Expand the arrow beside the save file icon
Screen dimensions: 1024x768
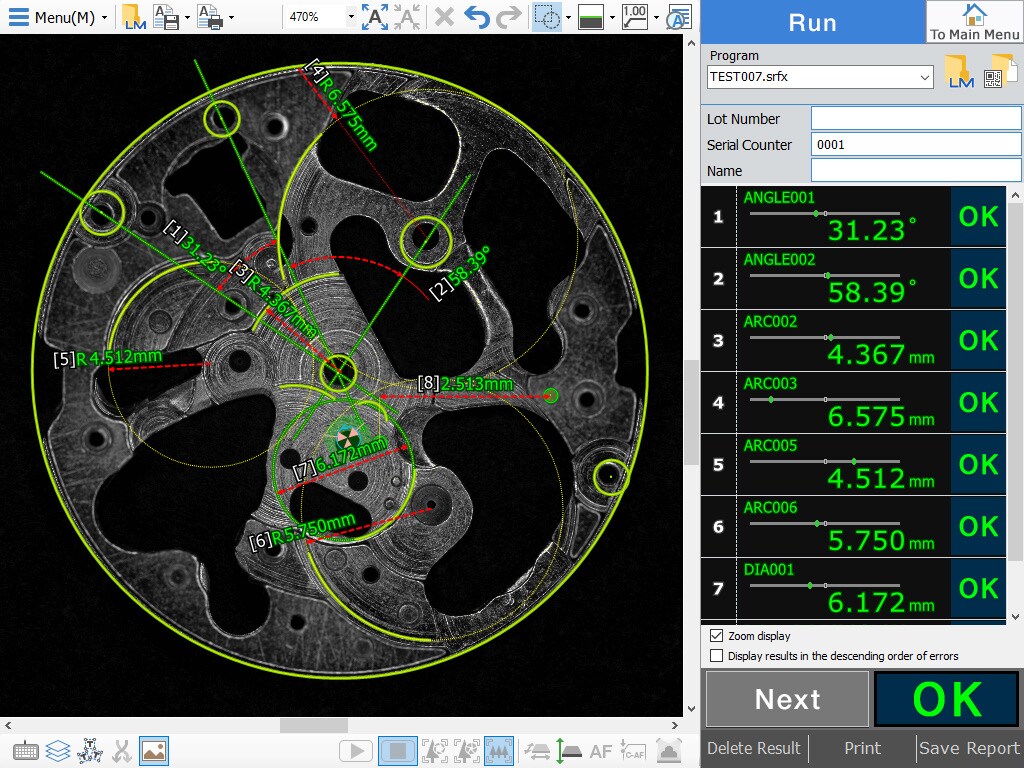pos(187,17)
